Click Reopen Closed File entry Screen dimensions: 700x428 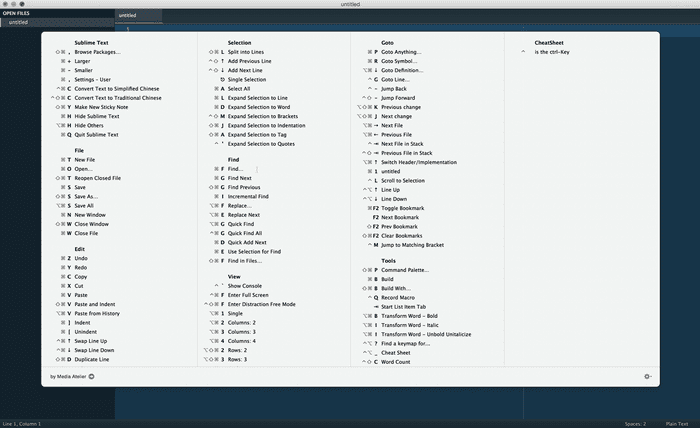pos(98,178)
